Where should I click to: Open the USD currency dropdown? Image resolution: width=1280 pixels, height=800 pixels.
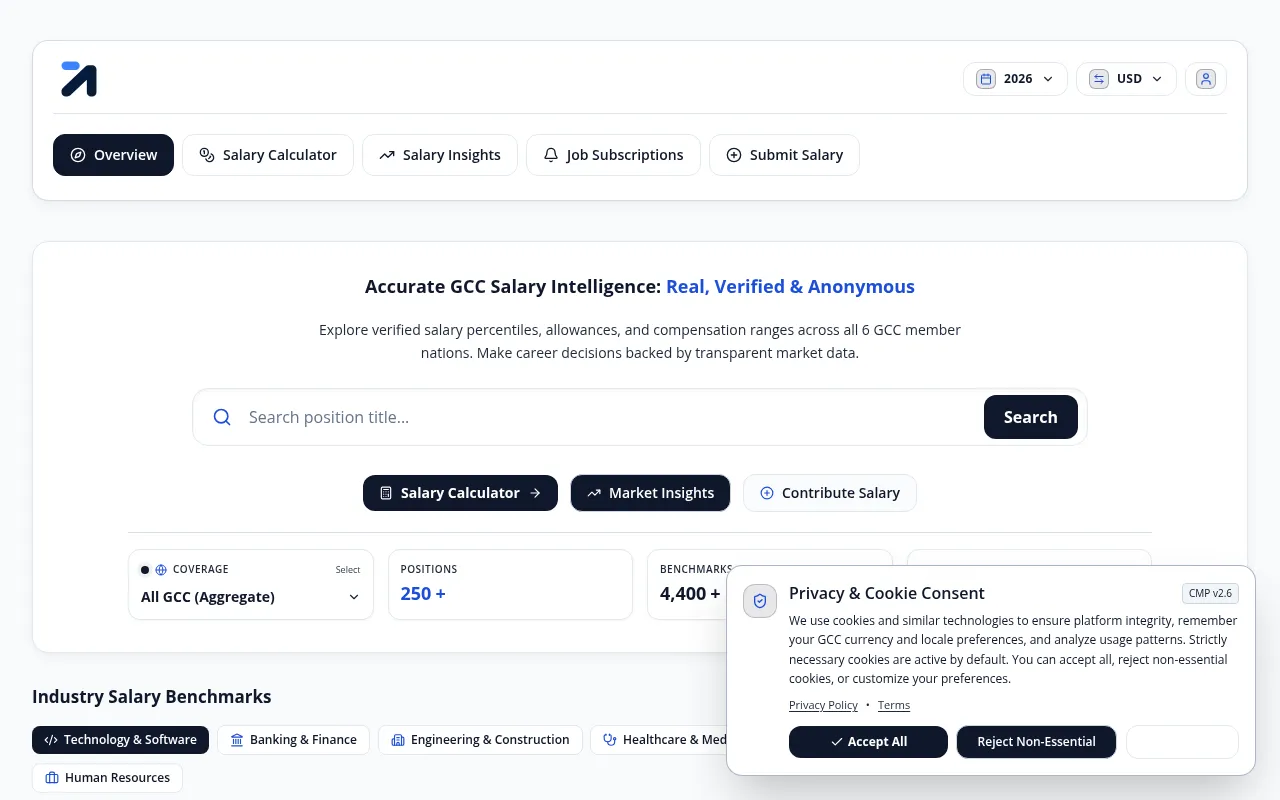(x=1126, y=79)
